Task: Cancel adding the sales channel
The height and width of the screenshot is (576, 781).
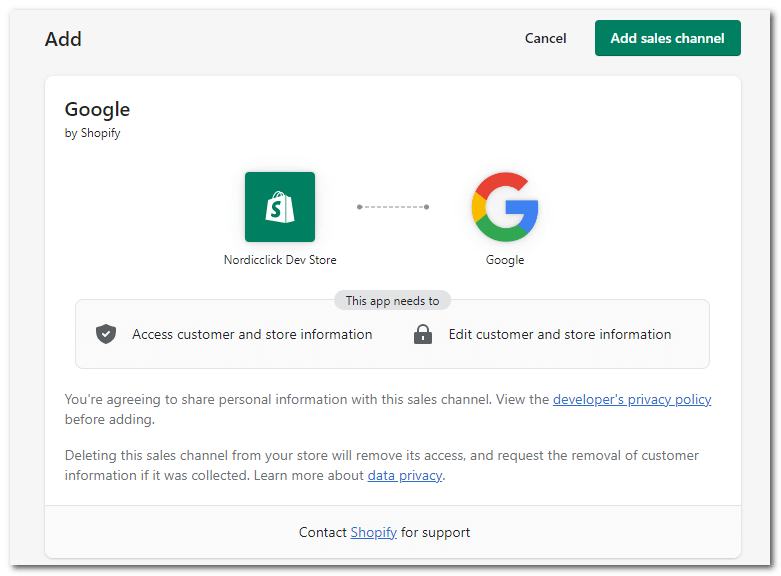Action: pos(545,38)
